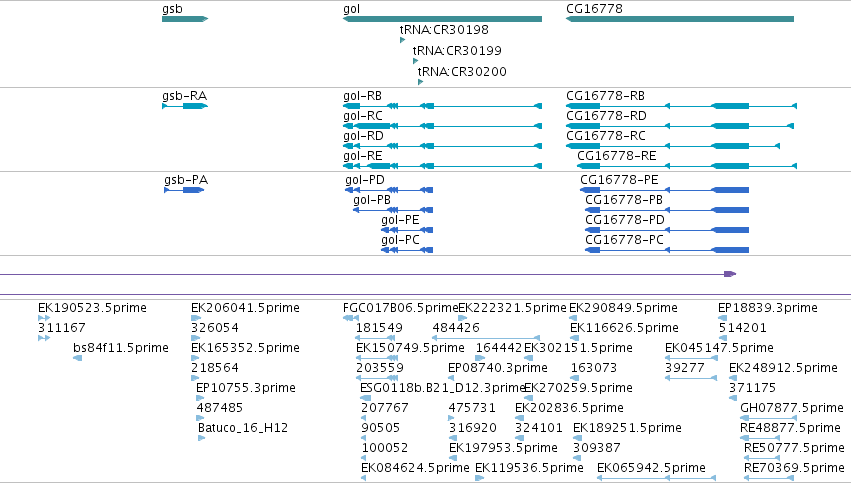Select the bs84f11.5prime EST arrow

pyautogui.click(x=78, y=358)
